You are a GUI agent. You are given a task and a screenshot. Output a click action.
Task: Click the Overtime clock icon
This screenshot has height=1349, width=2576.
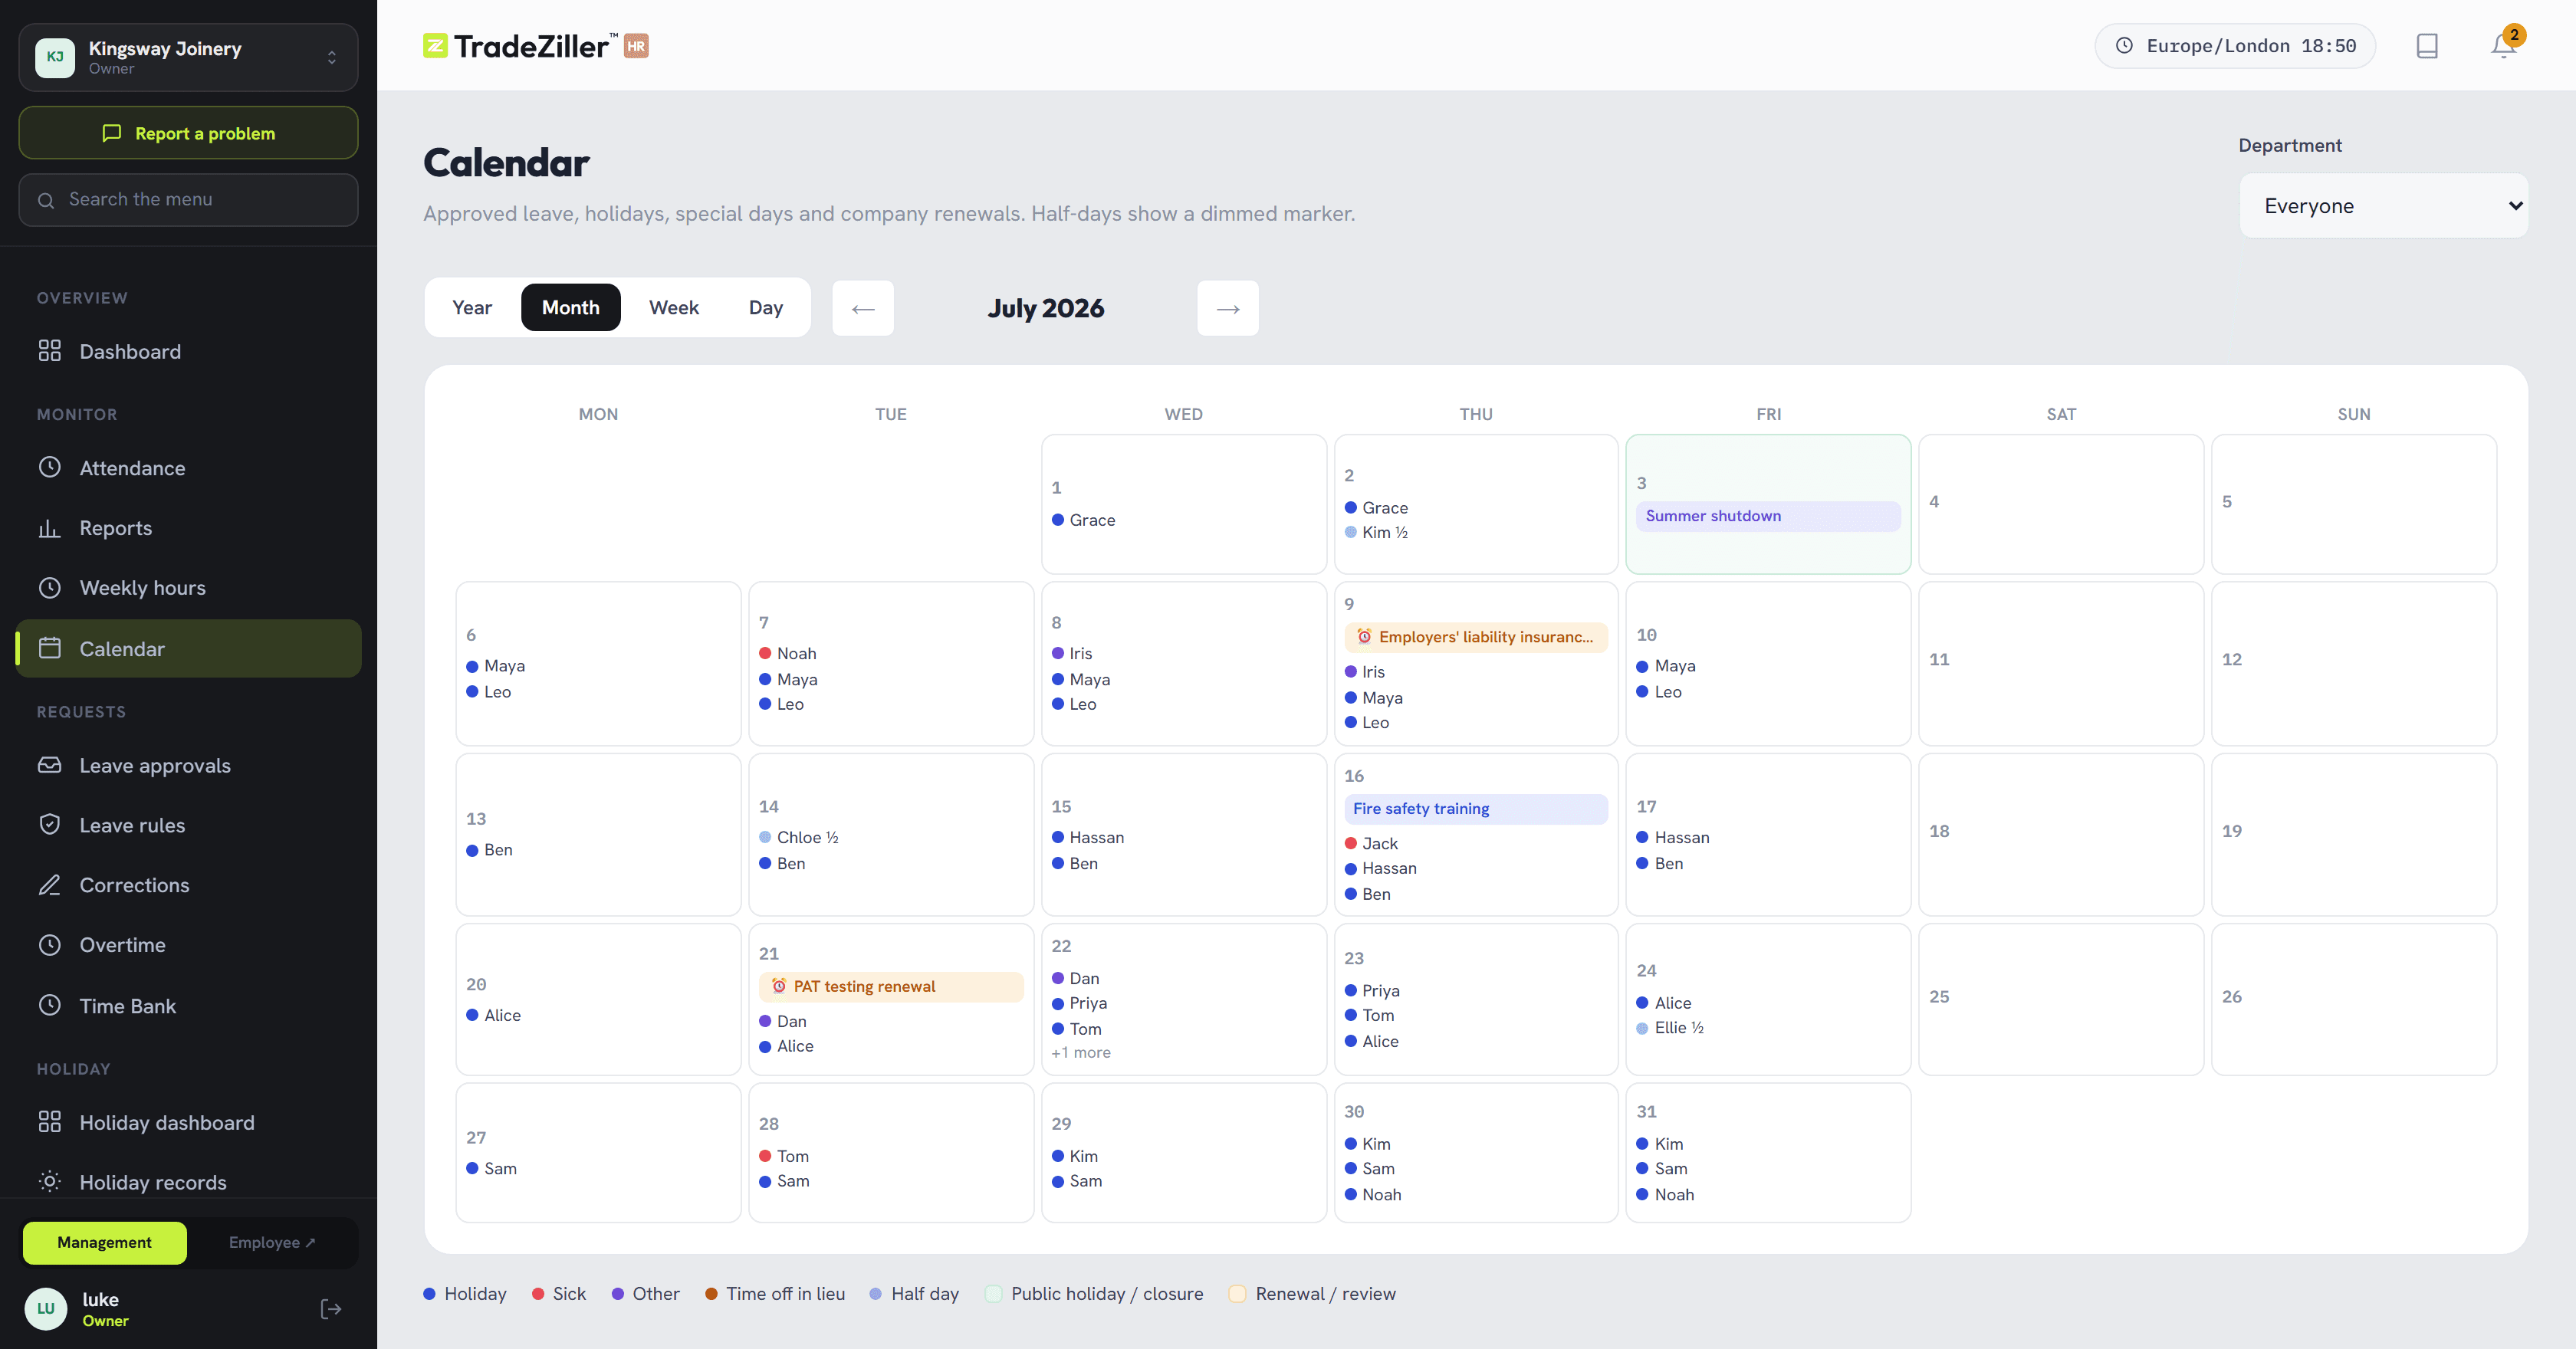pos(50,944)
